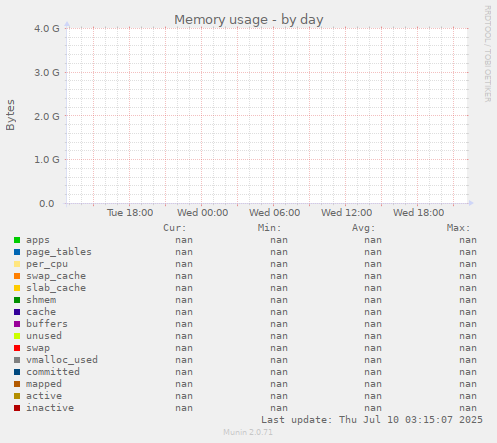
Task: Click the 'Bytes' vertical axis label
Action: [x=10, y=115]
